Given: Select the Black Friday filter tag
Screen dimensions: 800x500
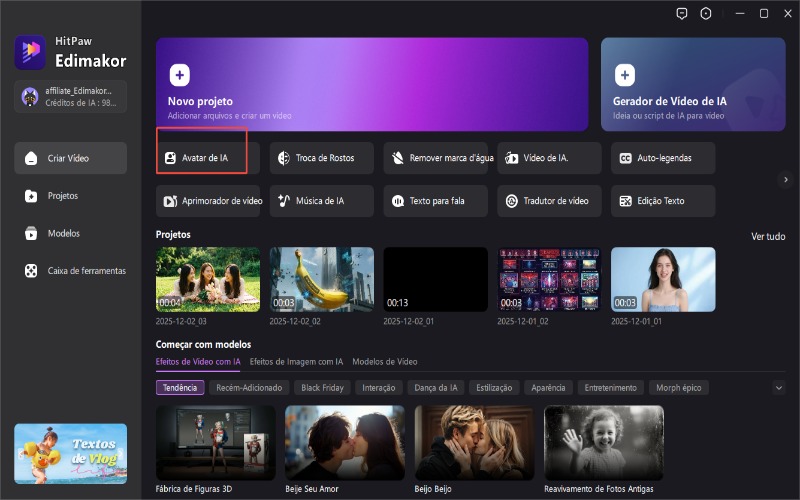Looking at the screenshot, I should (324, 388).
